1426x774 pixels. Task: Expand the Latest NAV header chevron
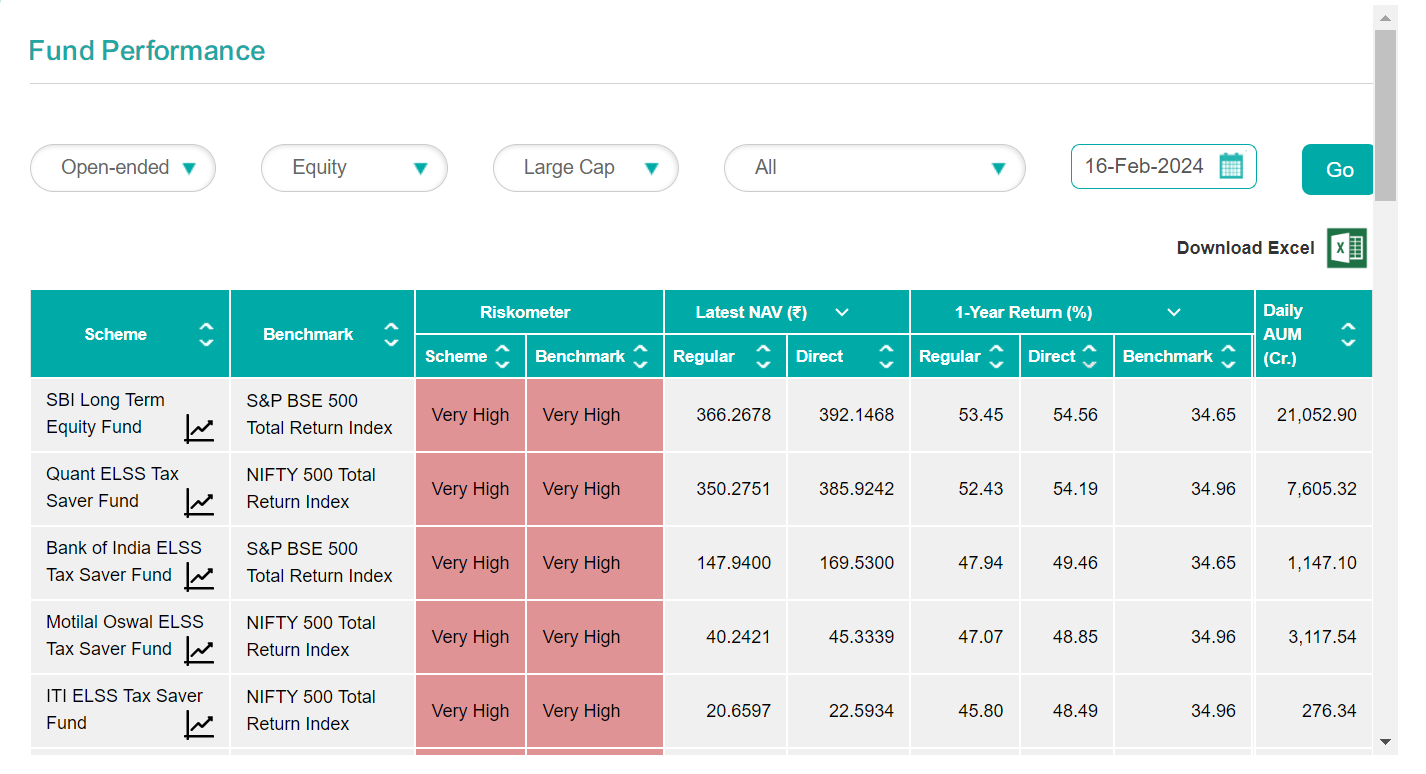click(x=842, y=312)
